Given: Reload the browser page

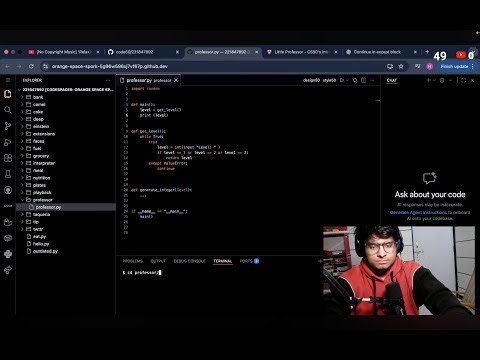Looking at the screenshot, I should 31,66.
